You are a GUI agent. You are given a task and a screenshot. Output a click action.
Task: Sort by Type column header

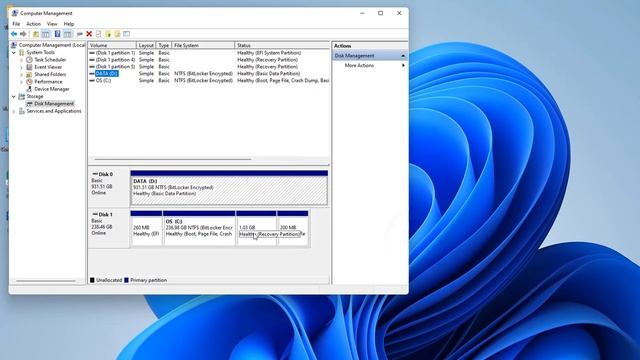[164, 45]
